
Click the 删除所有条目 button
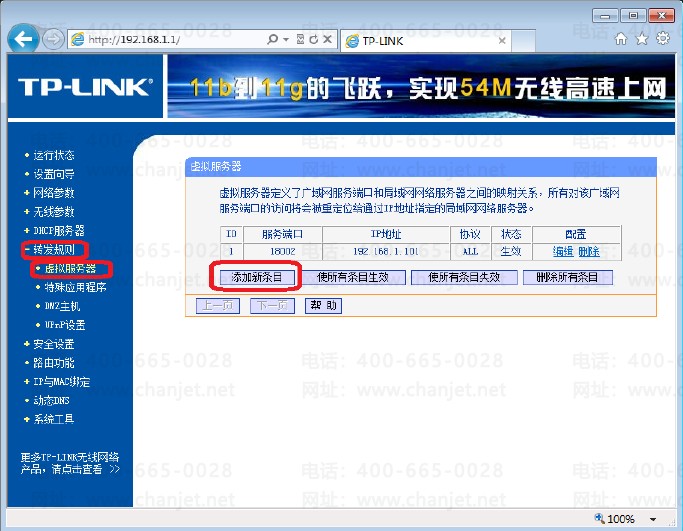click(566, 277)
